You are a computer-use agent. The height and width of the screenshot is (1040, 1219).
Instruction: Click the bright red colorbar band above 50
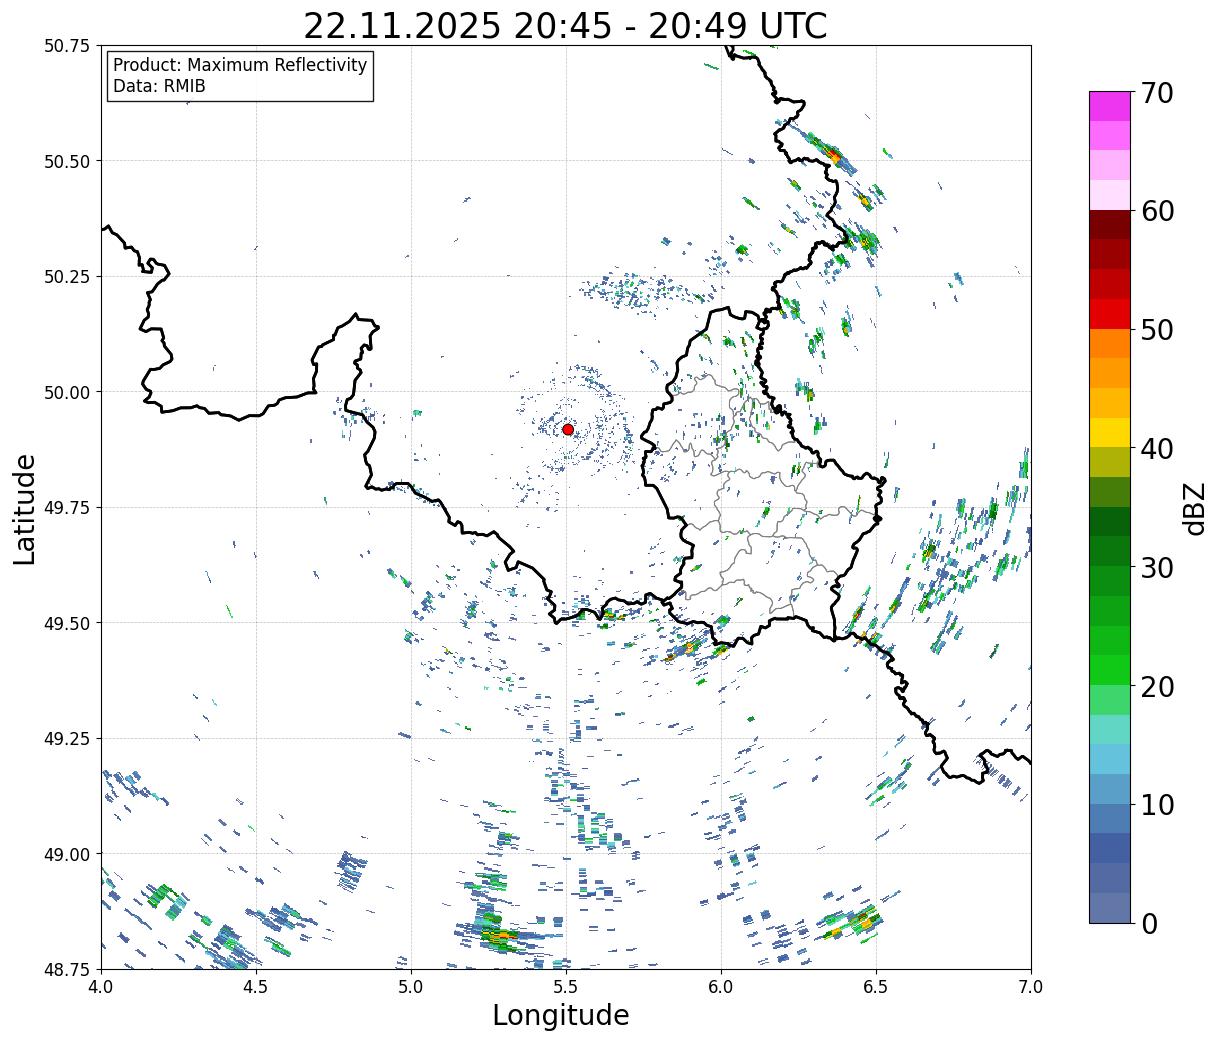[x=1110, y=314]
